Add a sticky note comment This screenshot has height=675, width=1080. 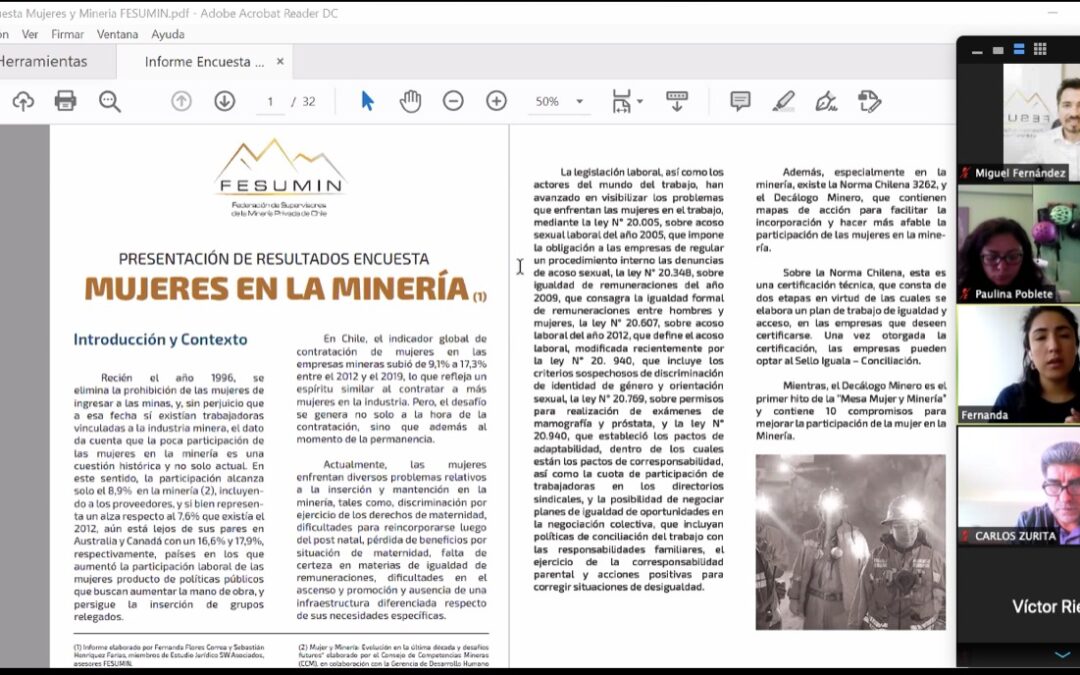point(740,101)
